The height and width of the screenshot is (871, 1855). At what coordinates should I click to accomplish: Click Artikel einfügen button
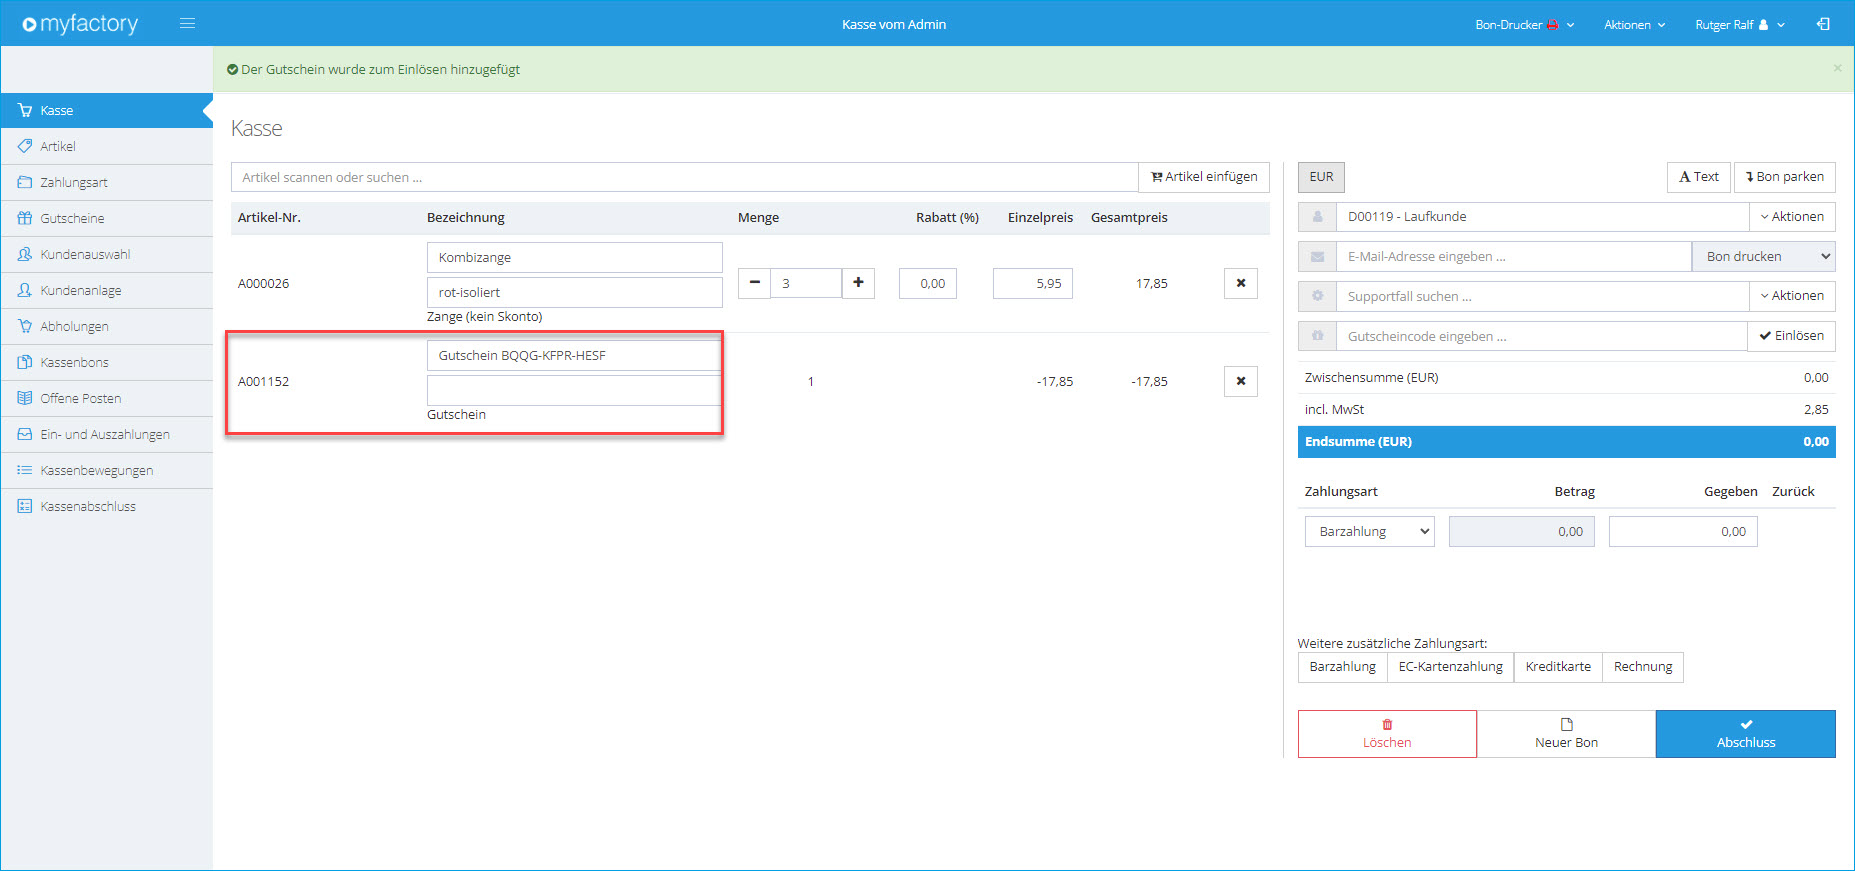click(1204, 177)
